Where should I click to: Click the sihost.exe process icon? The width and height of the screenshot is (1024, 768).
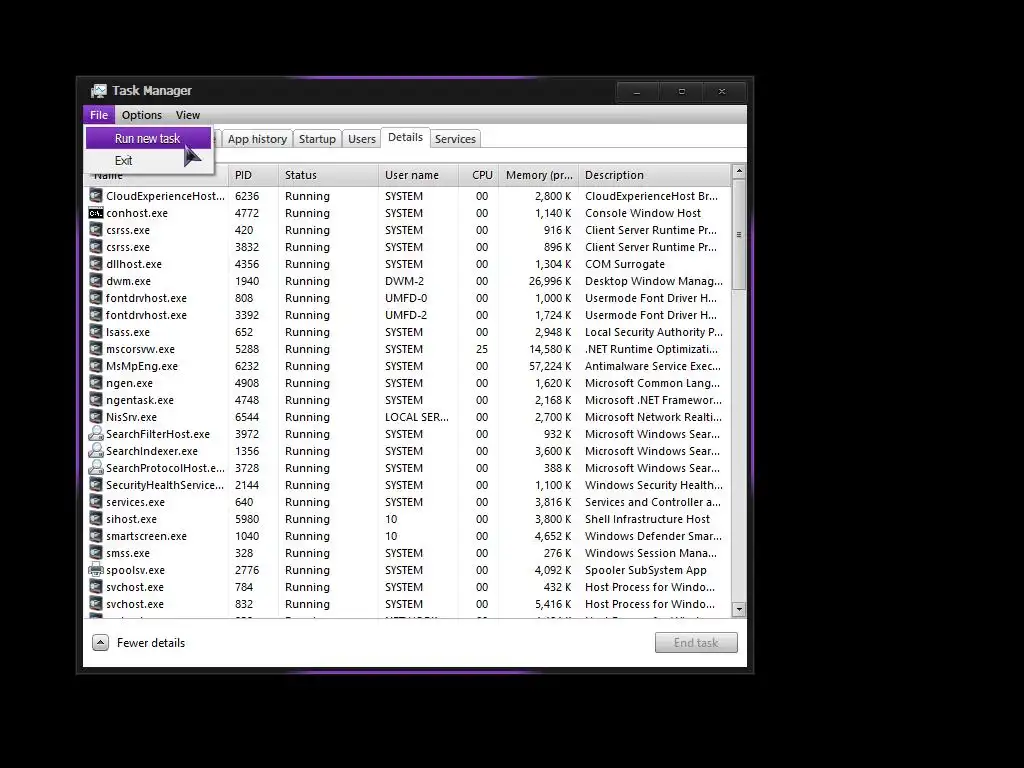[x=96, y=519]
